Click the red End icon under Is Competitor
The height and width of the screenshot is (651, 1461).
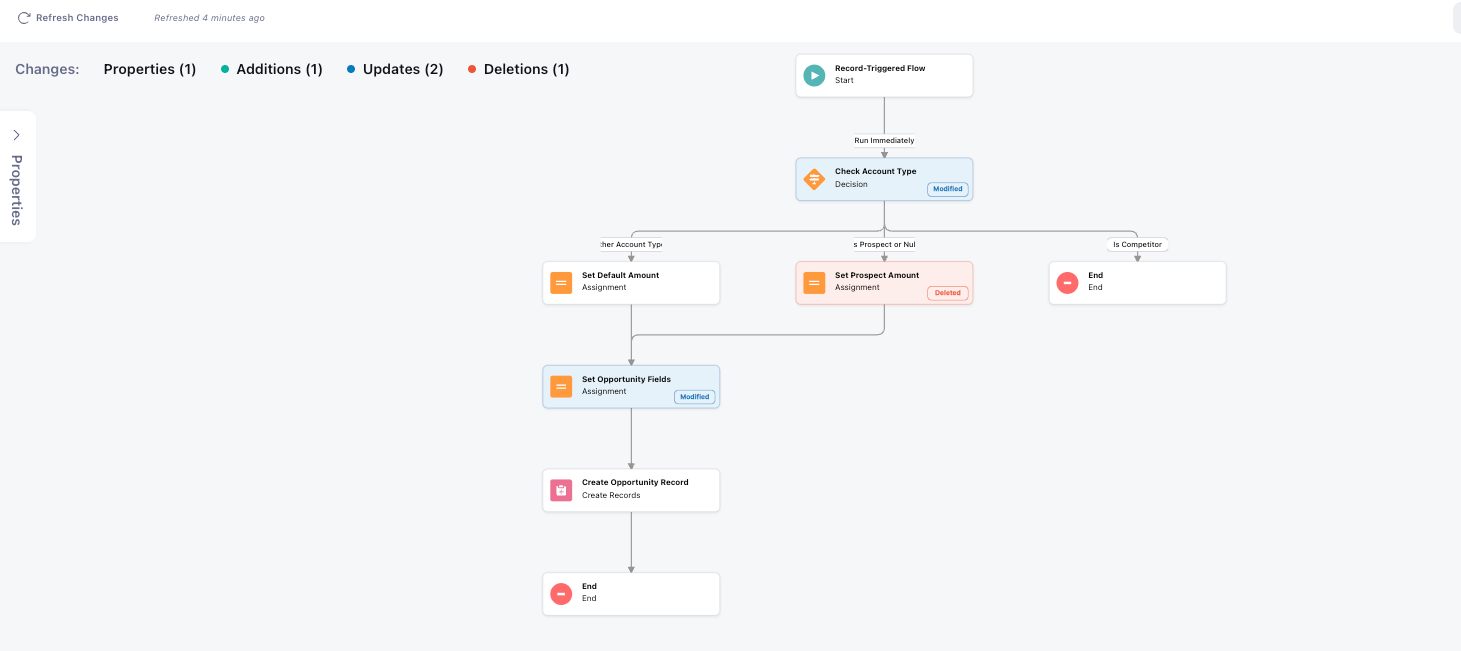[x=1067, y=283]
